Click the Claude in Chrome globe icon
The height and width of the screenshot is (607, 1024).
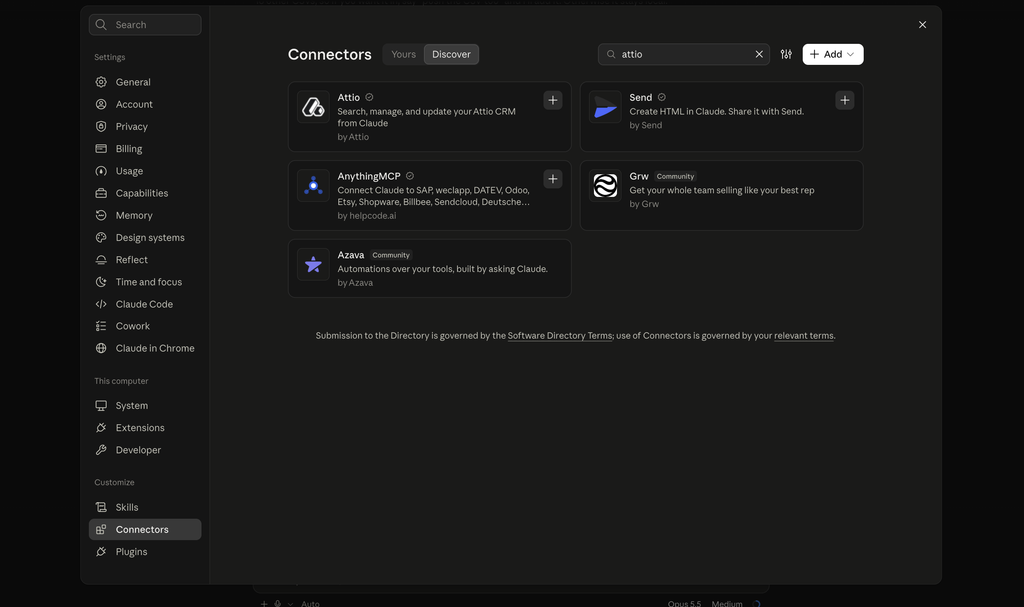point(101,348)
